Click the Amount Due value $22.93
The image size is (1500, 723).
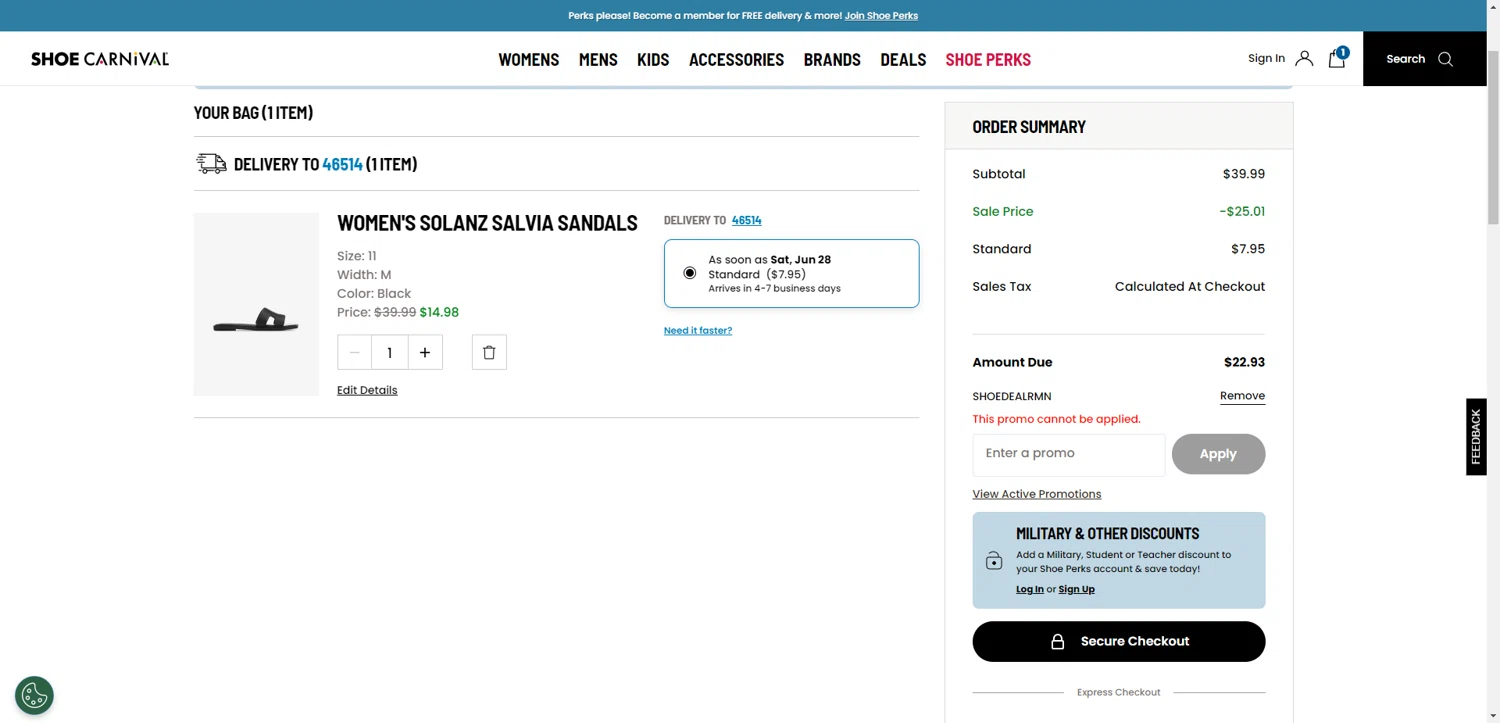point(1245,362)
